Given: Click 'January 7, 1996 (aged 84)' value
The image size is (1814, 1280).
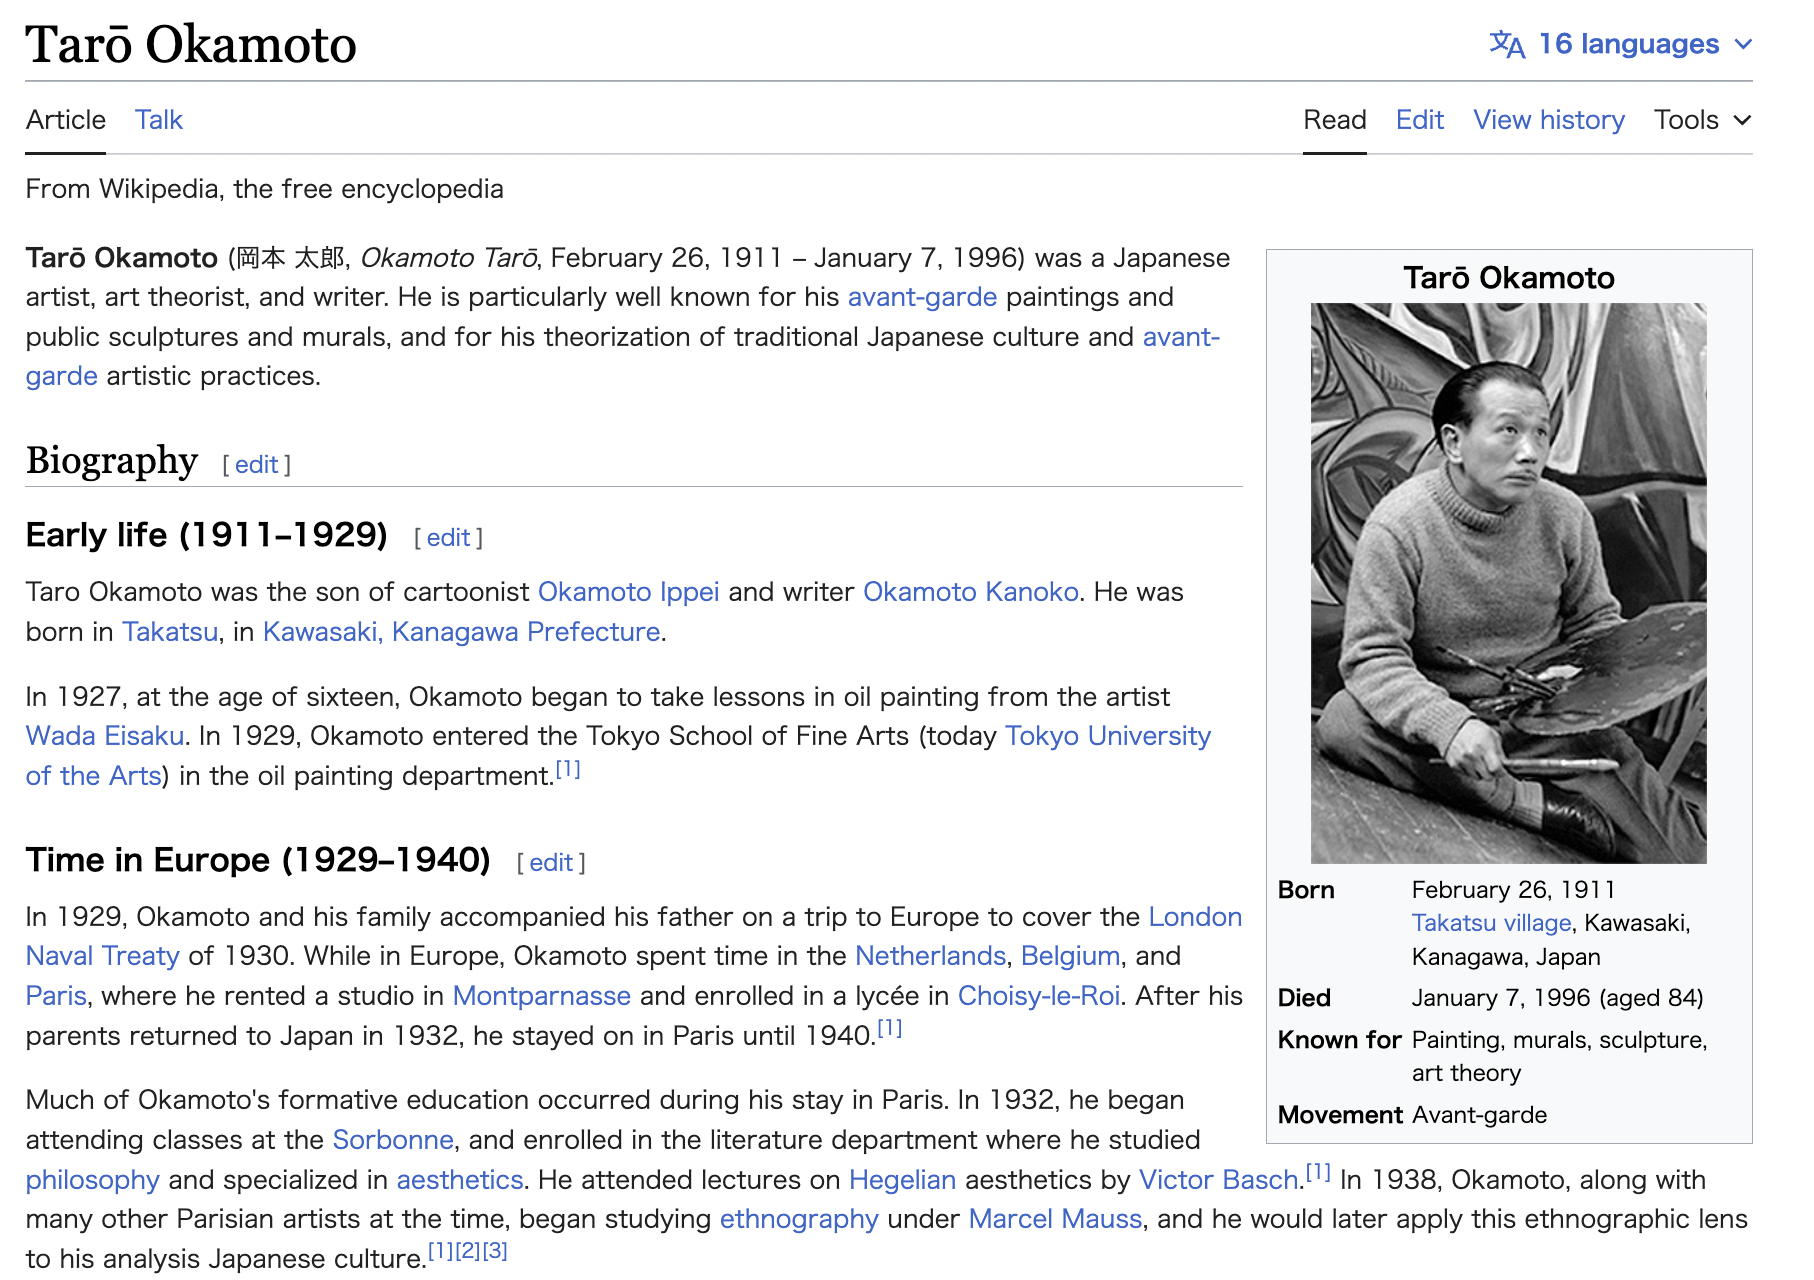Looking at the screenshot, I should coord(1558,998).
